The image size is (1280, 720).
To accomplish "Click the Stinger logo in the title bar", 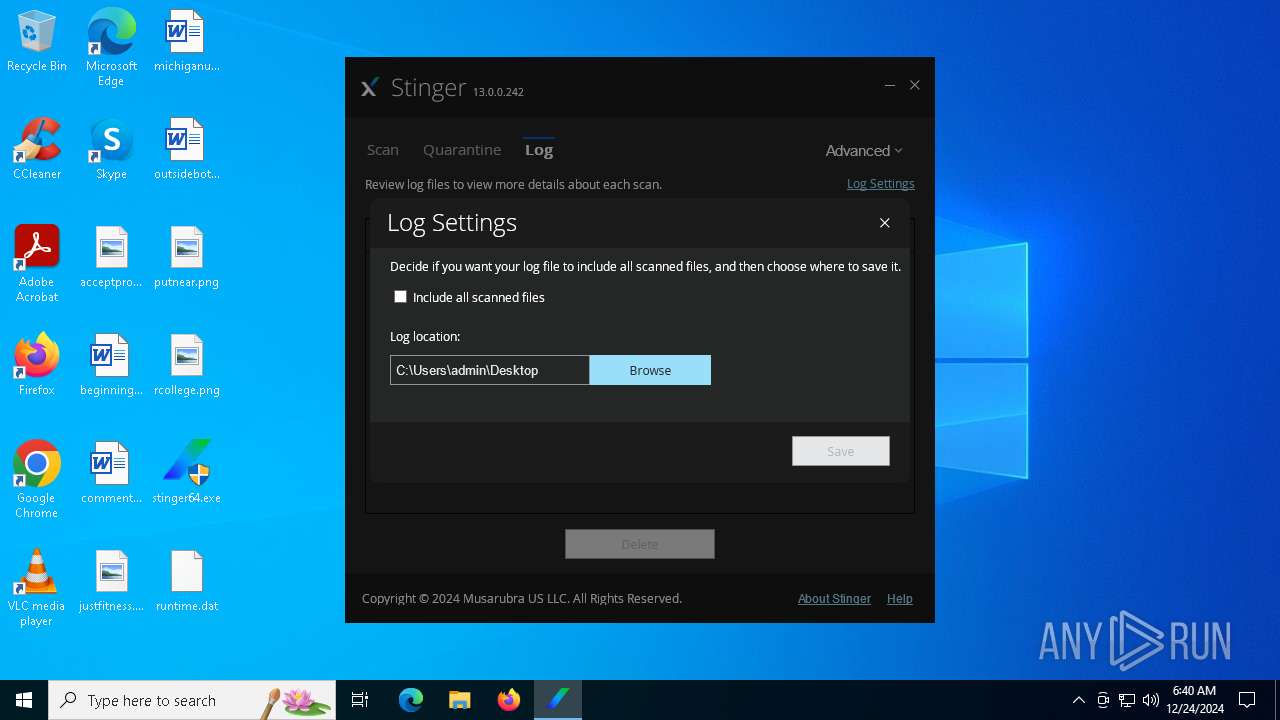I will 370,88.
